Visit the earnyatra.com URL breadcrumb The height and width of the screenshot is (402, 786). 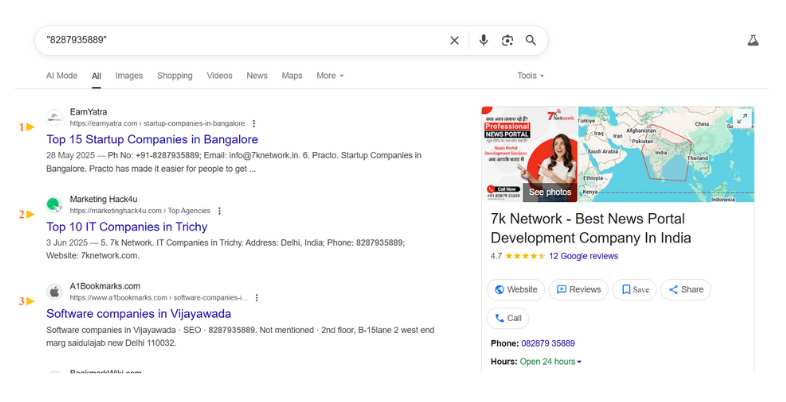pyautogui.click(x=157, y=123)
